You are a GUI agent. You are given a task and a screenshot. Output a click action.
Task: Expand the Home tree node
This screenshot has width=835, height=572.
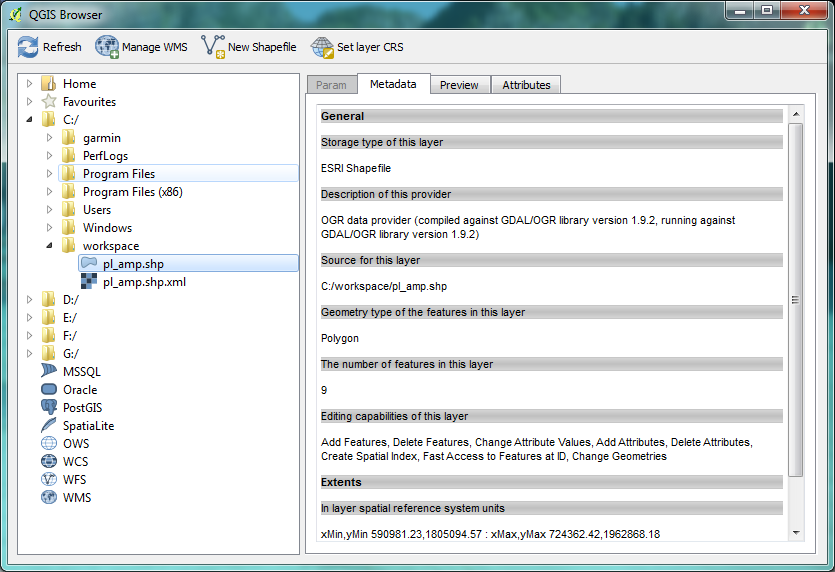pyautogui.click(x=29, y=84)
